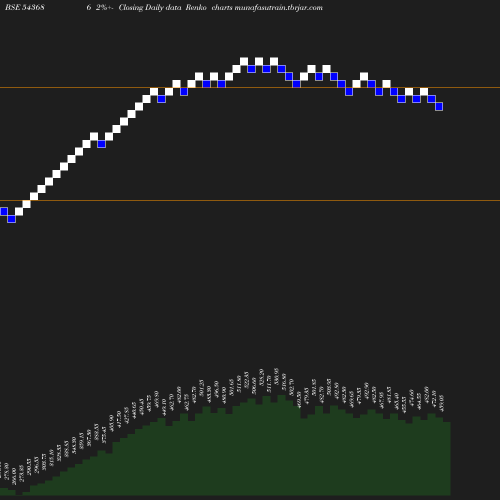Click the final 459.05 price label
Image resolution: width=500 pixels, height=500 pixels.
441,403
